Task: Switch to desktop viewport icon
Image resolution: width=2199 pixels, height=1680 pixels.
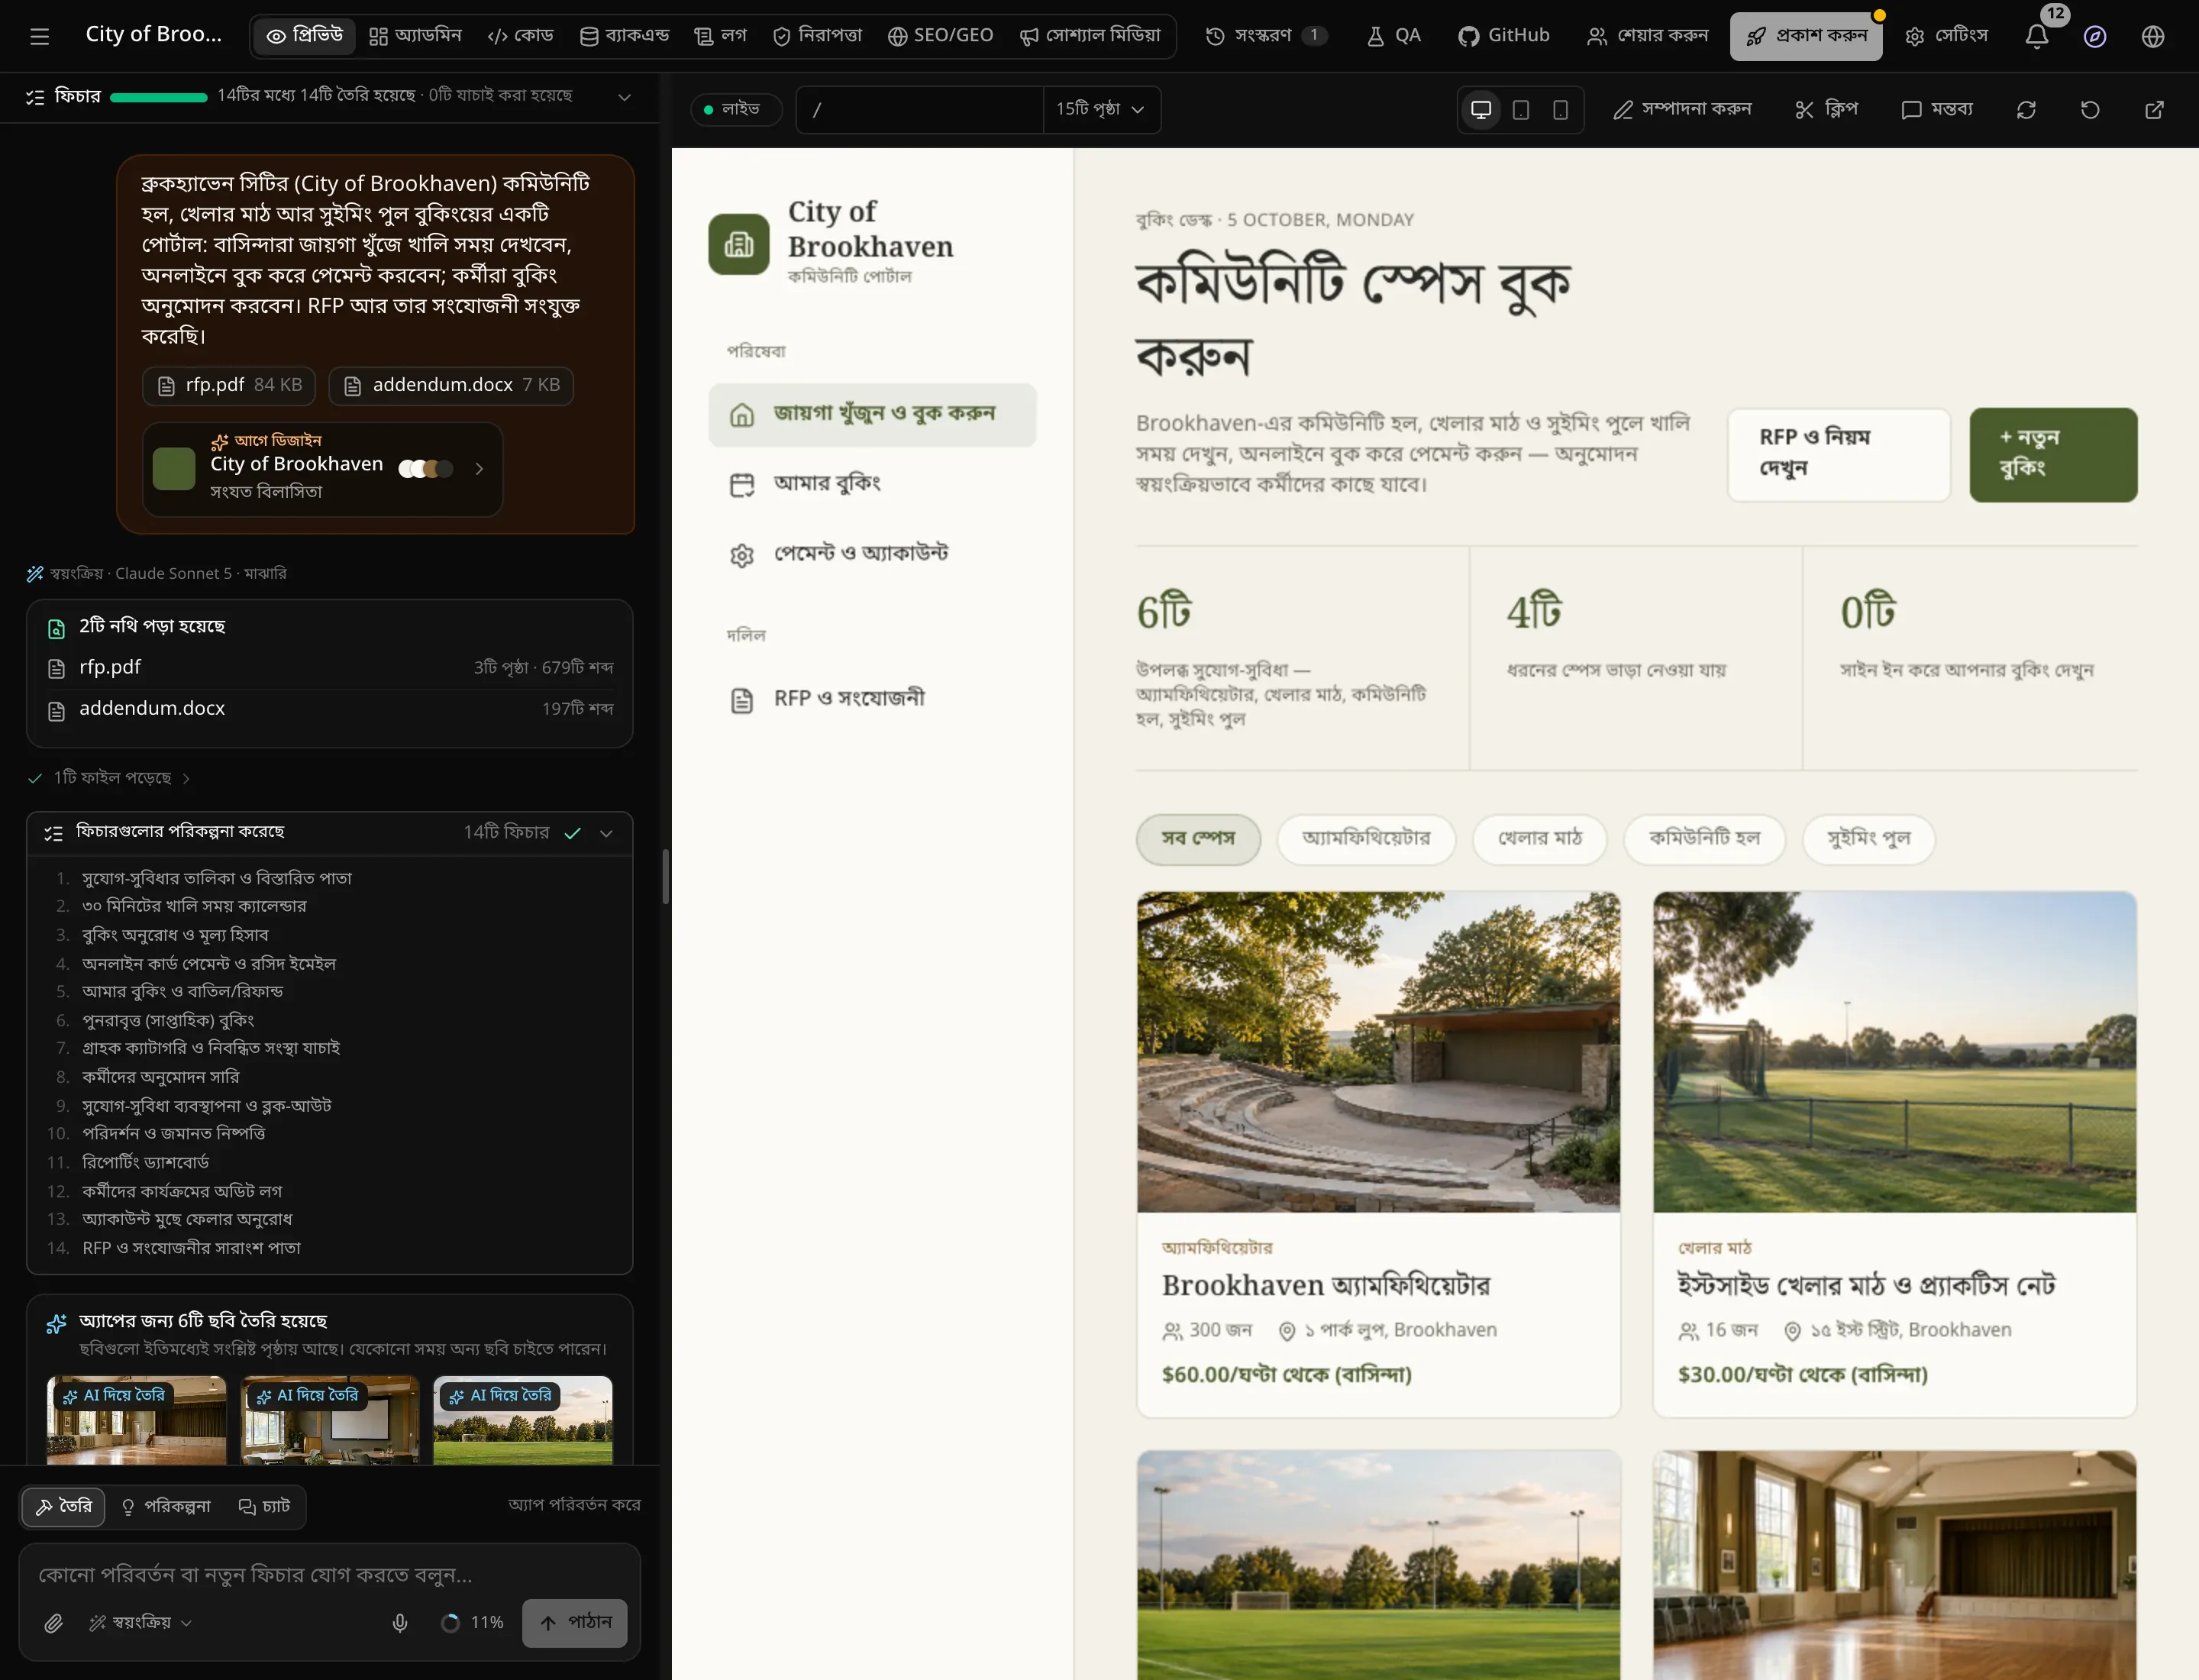Action: (1481, 109)
